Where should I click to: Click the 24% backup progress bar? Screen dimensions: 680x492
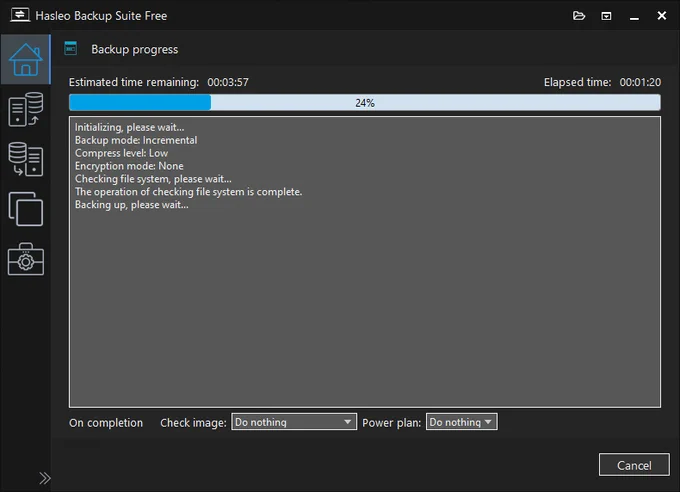click(365, 103)
